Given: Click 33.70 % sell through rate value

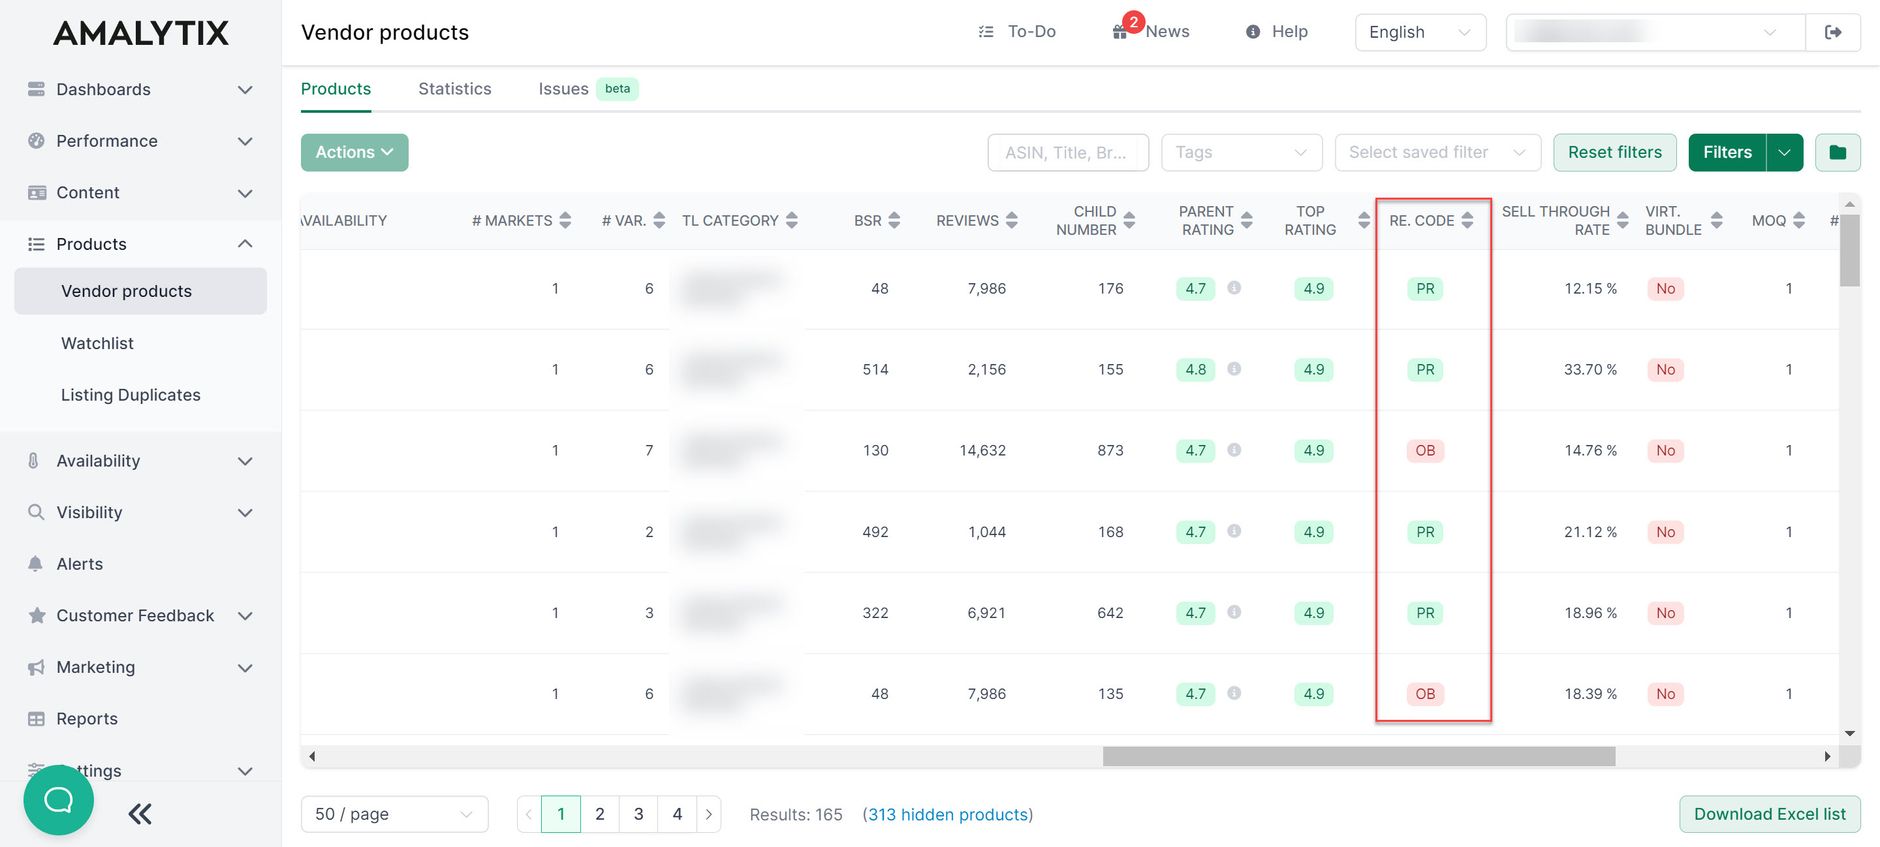Looking at the screenshot, I should (1590, 369).
